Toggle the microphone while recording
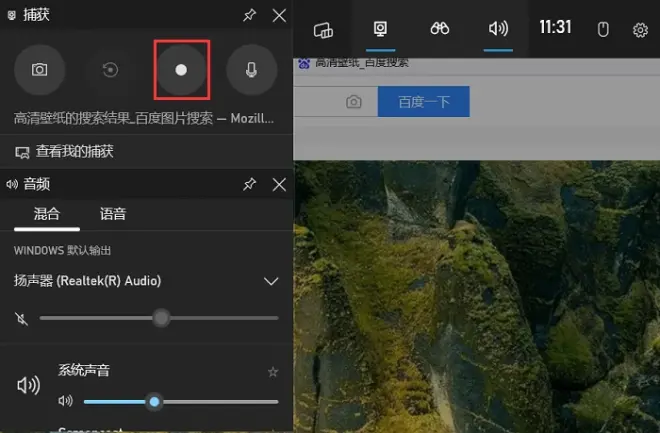Screen dimensions: 660x433 [x=252, y=70]
